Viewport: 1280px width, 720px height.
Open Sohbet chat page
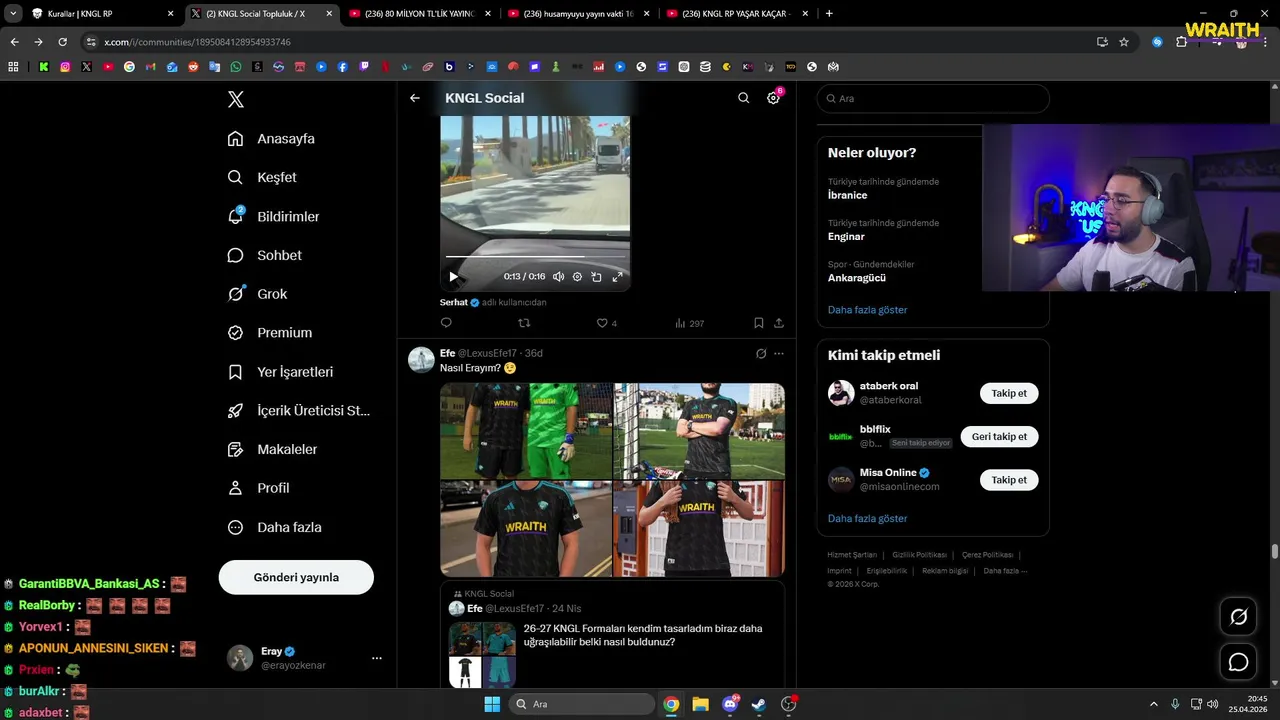tap(264, 255)
